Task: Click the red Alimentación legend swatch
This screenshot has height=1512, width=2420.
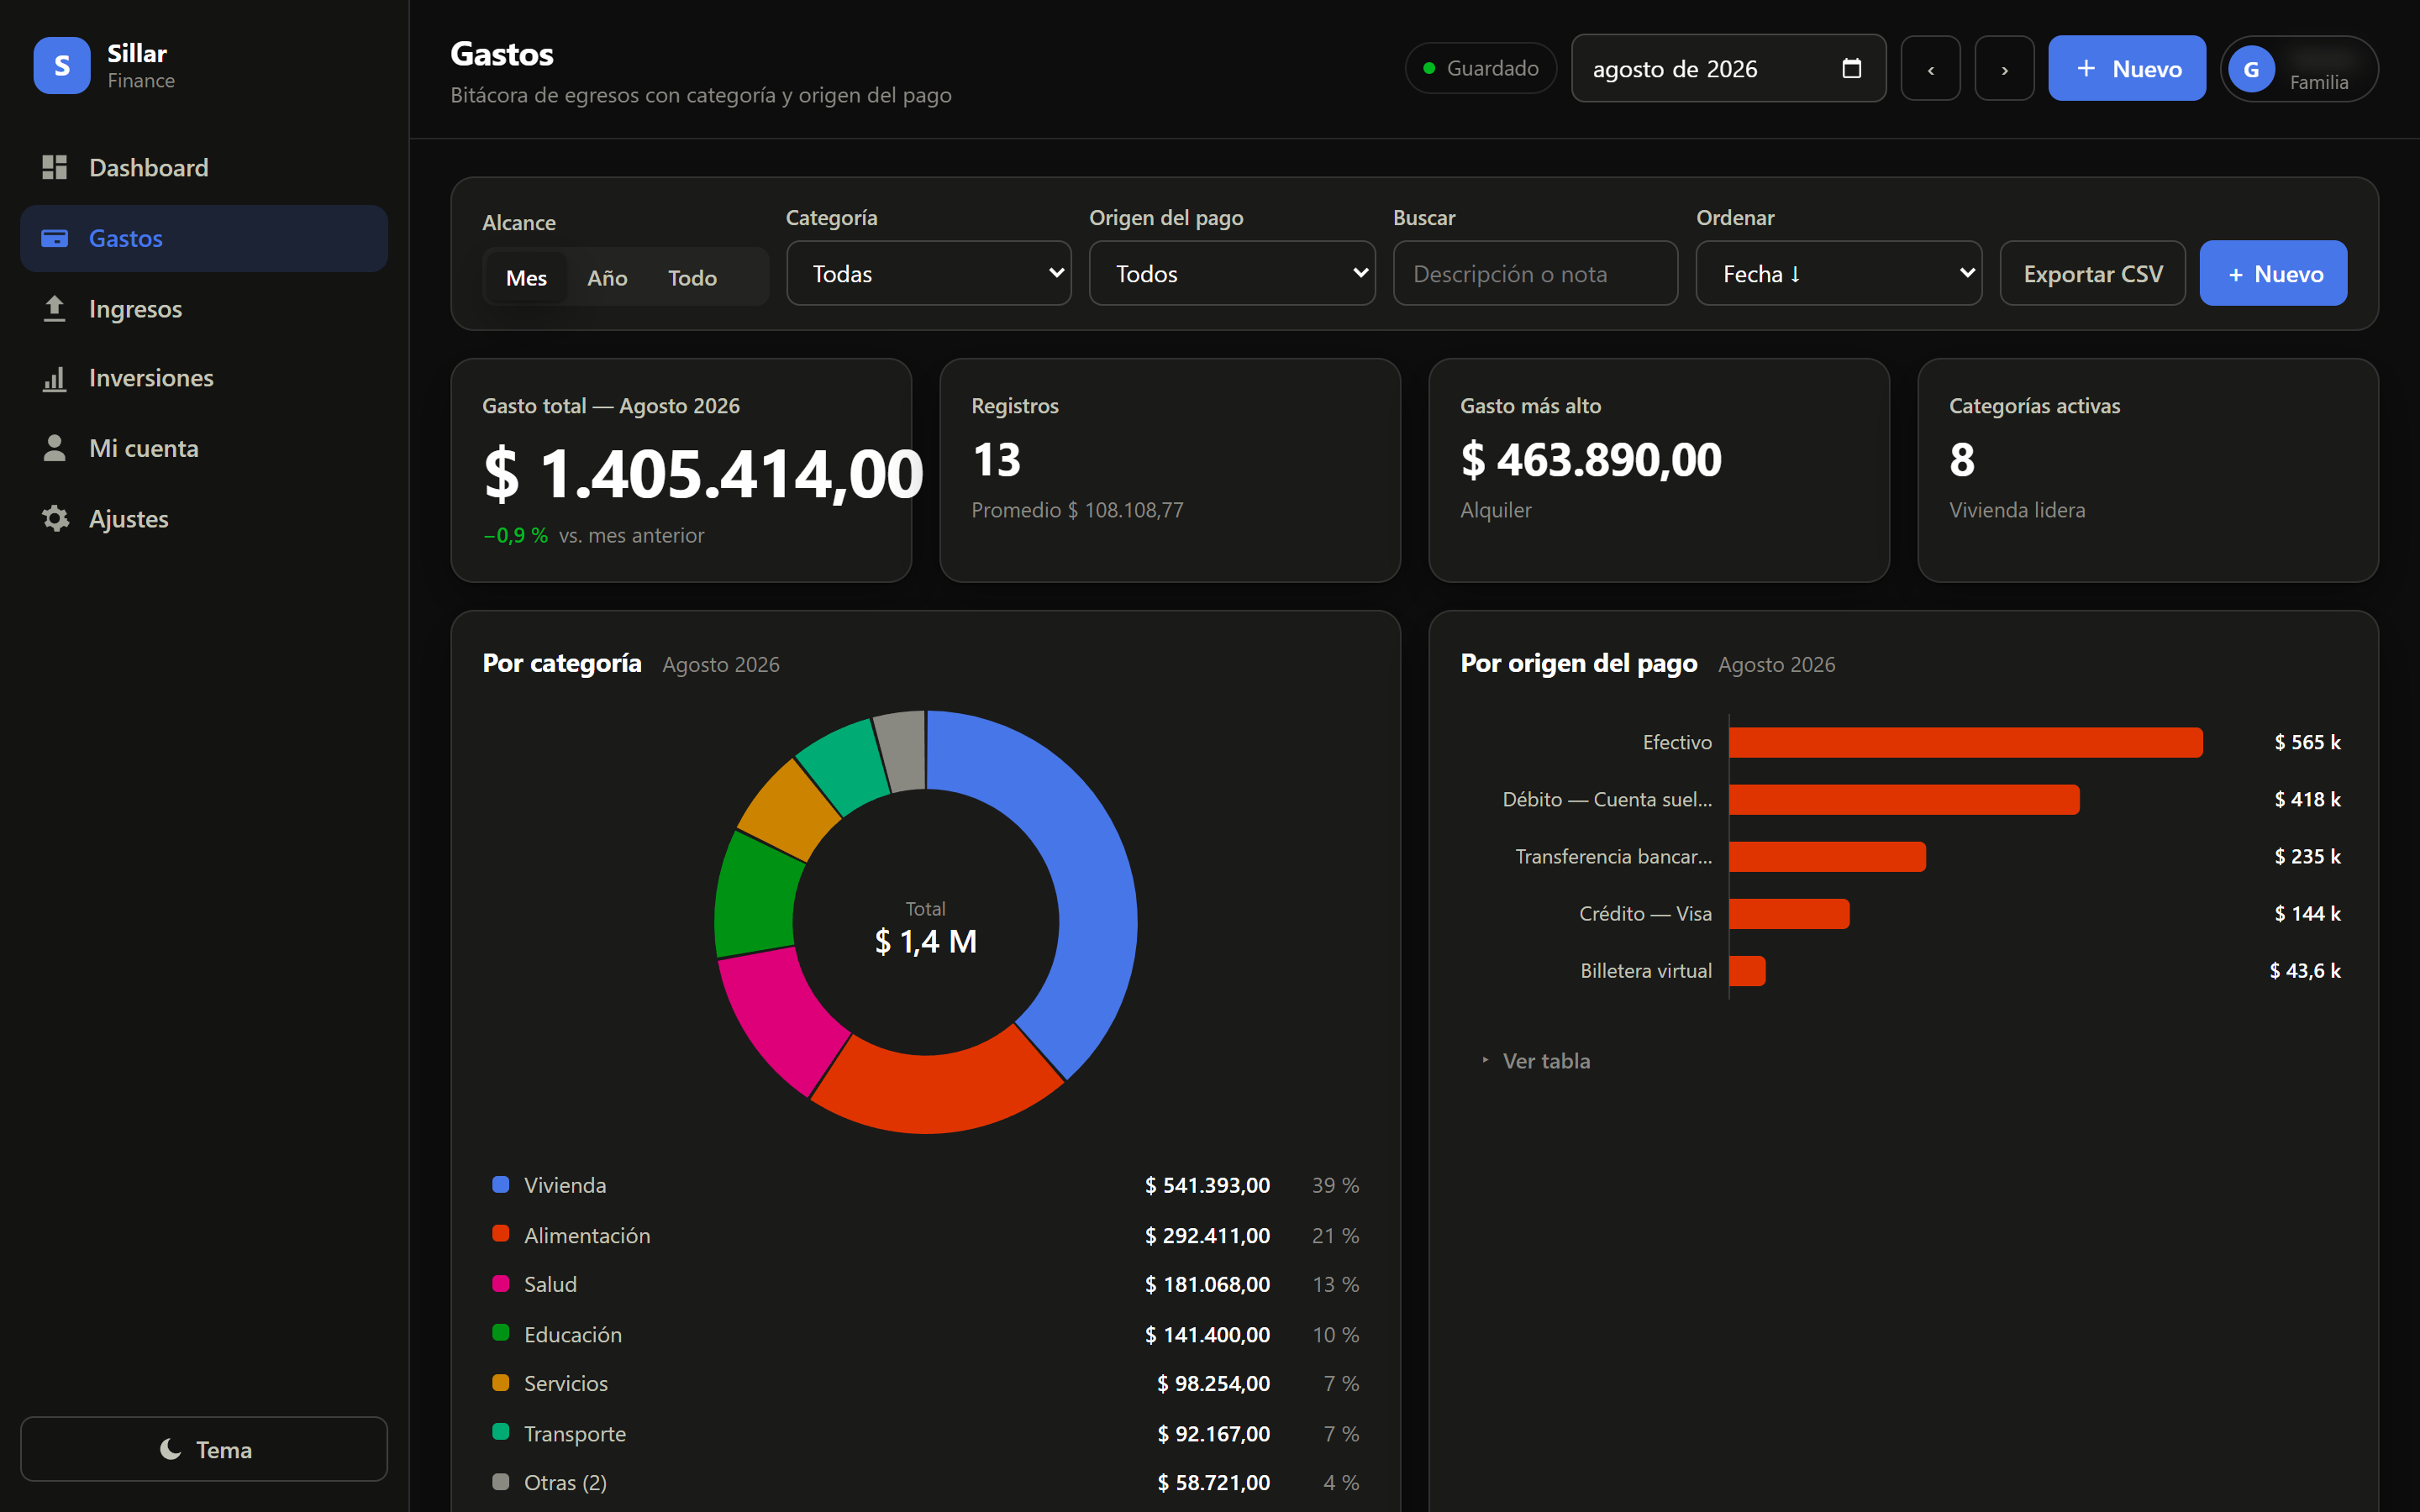Action: 501,1234
